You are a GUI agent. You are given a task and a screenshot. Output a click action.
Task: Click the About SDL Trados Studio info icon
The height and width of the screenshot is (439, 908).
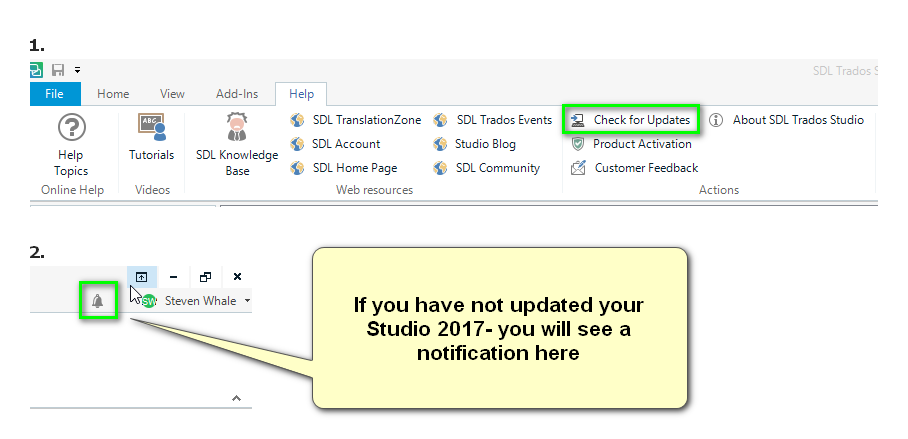coord(716,120)
